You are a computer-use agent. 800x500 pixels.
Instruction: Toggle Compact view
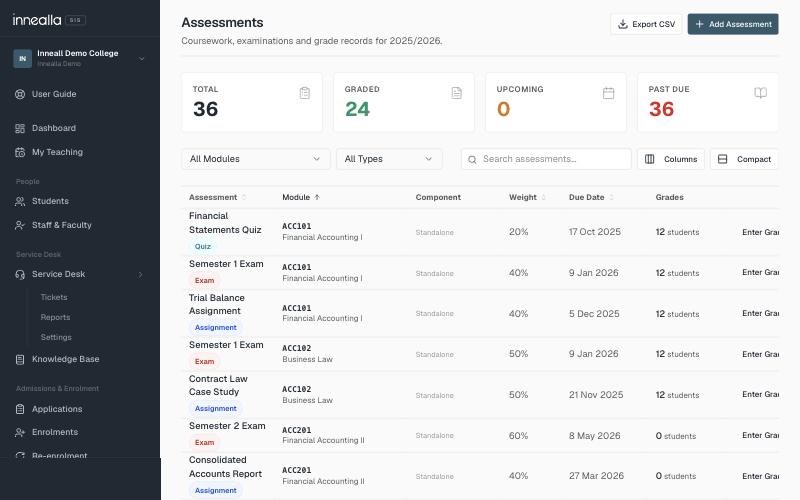[x=744, y=159]
